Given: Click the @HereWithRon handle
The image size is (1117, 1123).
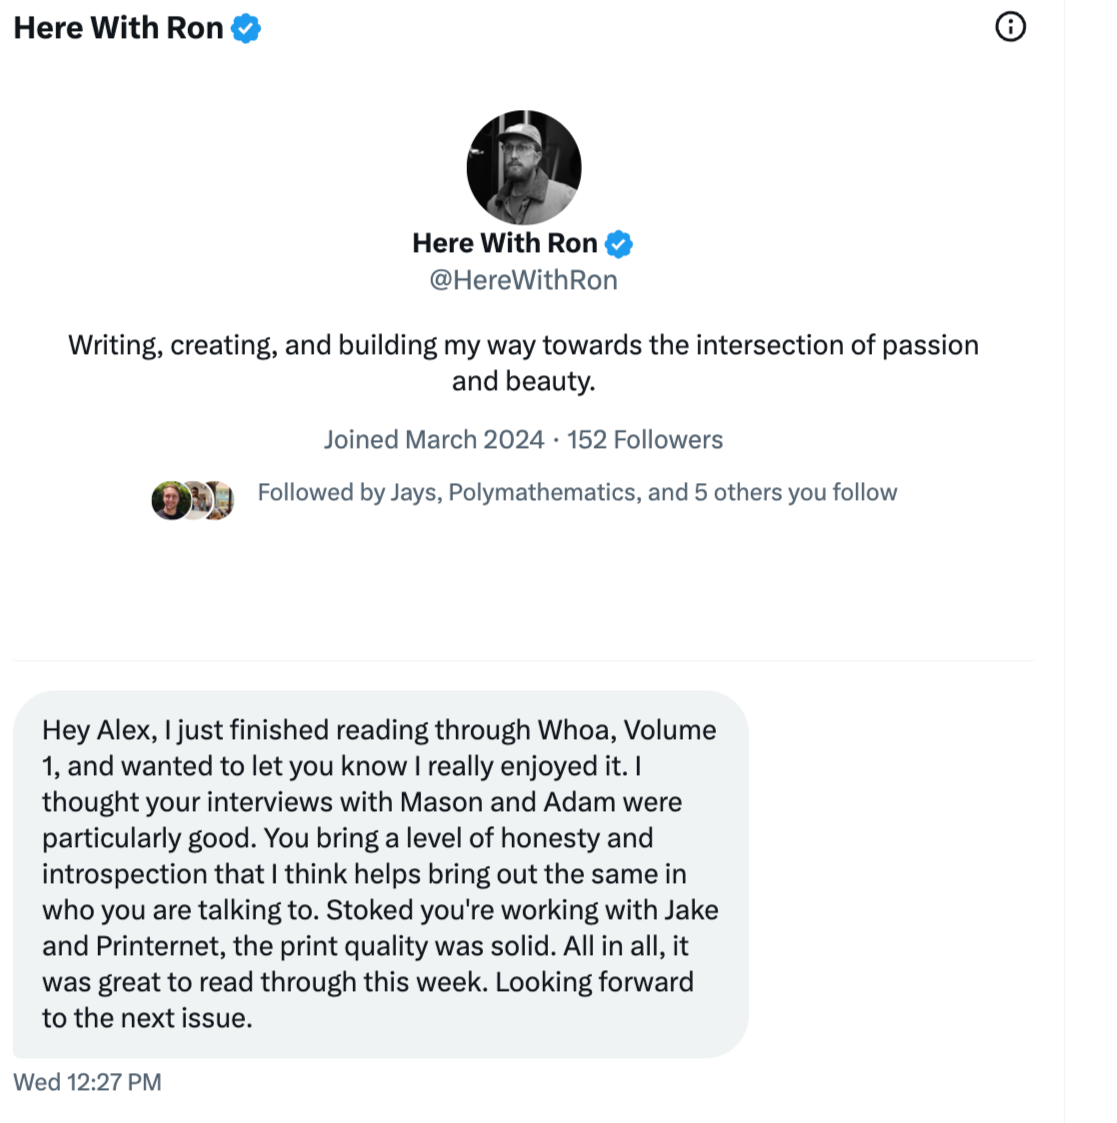Looking at the screenshot, I should (x=523, y=280).
